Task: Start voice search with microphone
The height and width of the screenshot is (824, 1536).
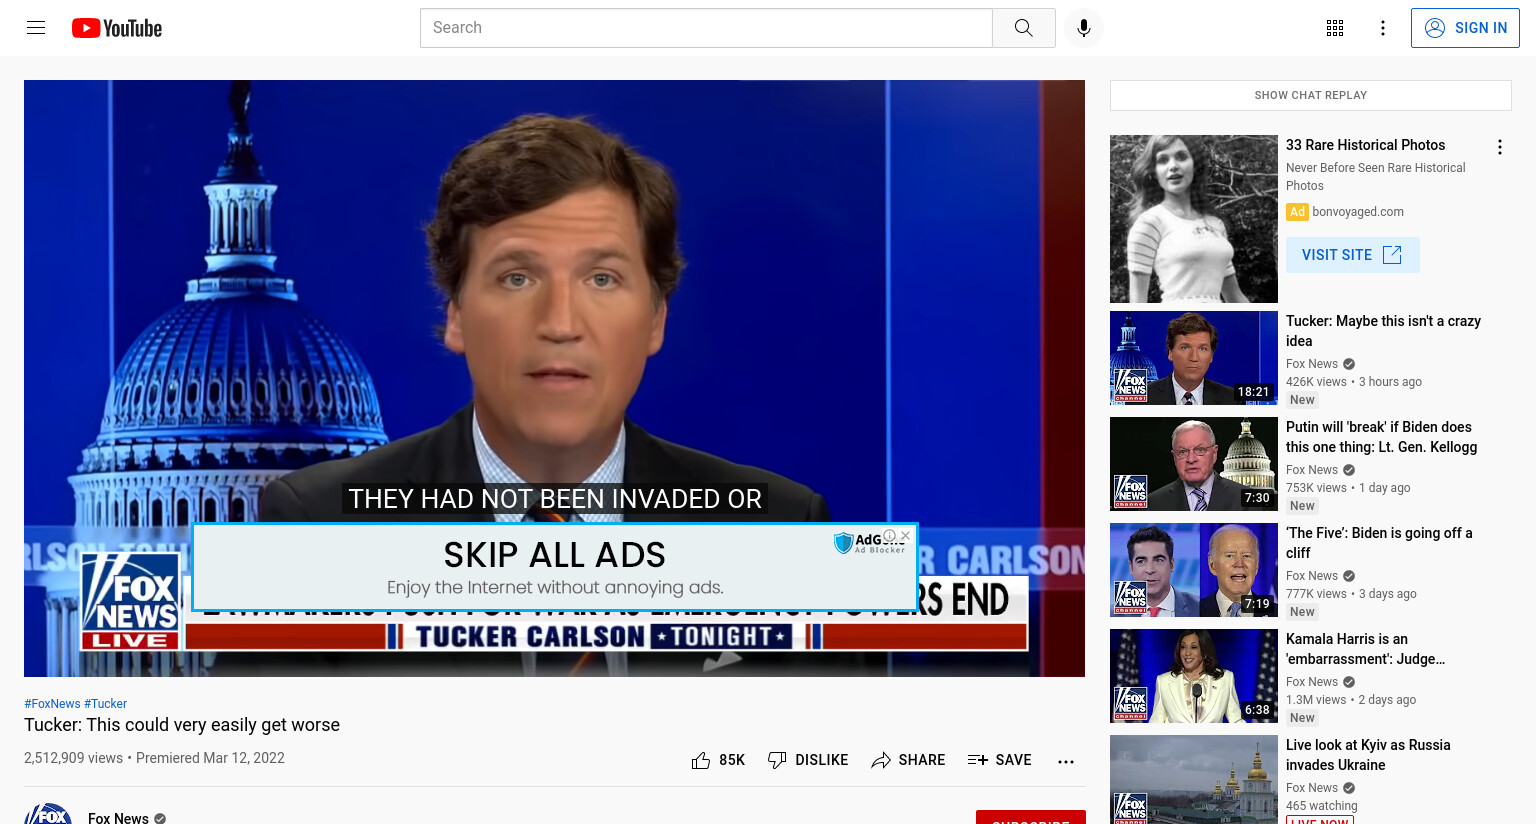Action: (x=1084, y=28)
